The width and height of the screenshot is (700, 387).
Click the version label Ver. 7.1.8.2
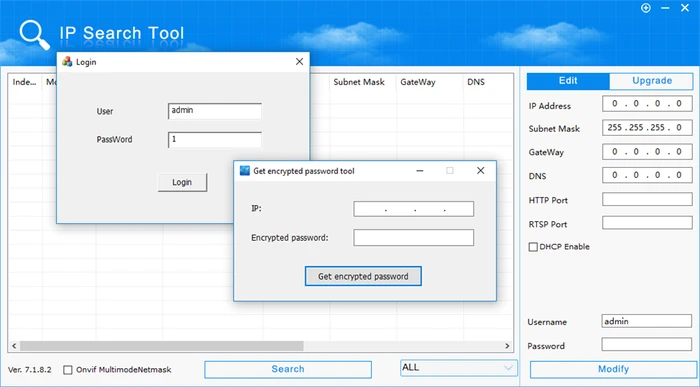click(29, 370)
